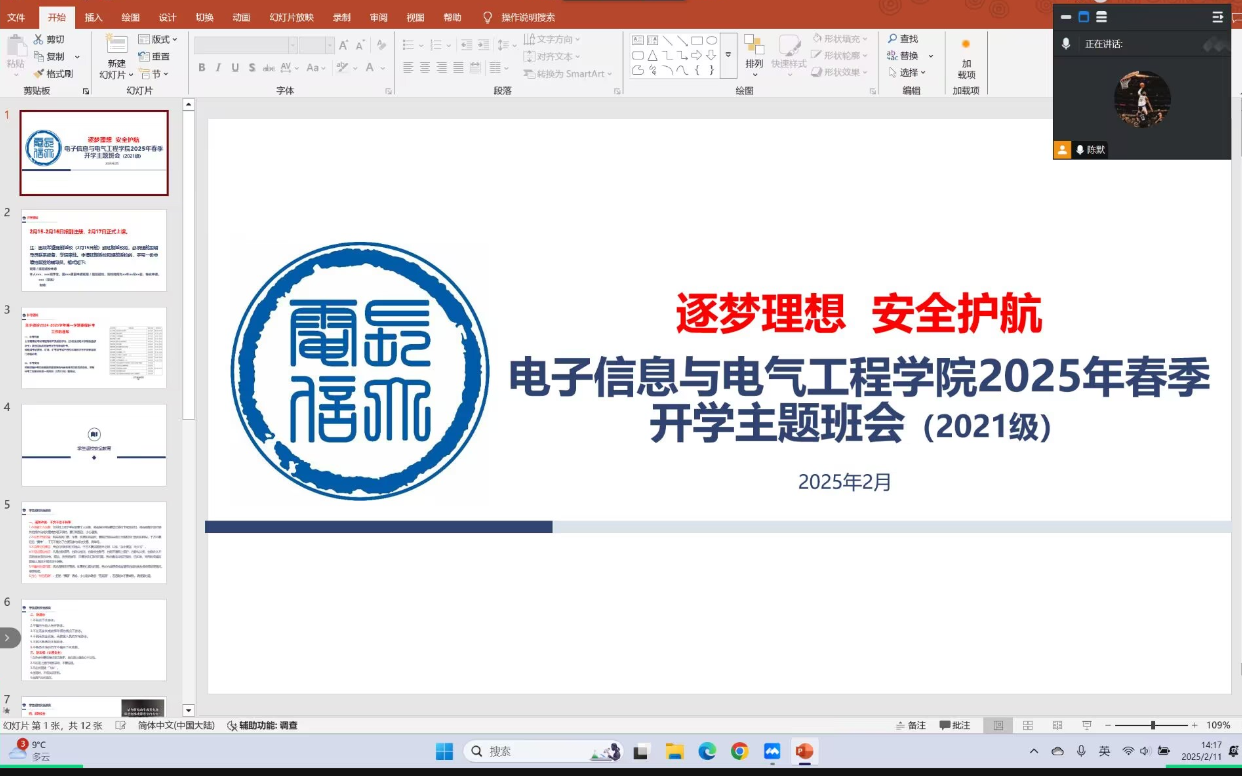Open the 节 (Section) dropdown menu
This screenshot has width=1242, height=776.
155,74
